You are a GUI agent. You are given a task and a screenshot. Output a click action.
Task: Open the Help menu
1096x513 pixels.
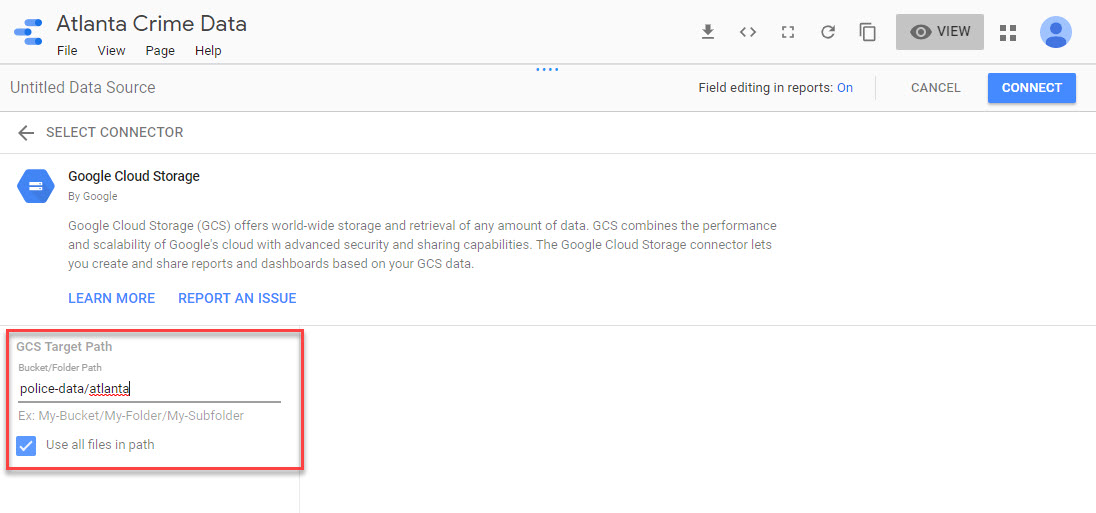[x=208, y=51]
